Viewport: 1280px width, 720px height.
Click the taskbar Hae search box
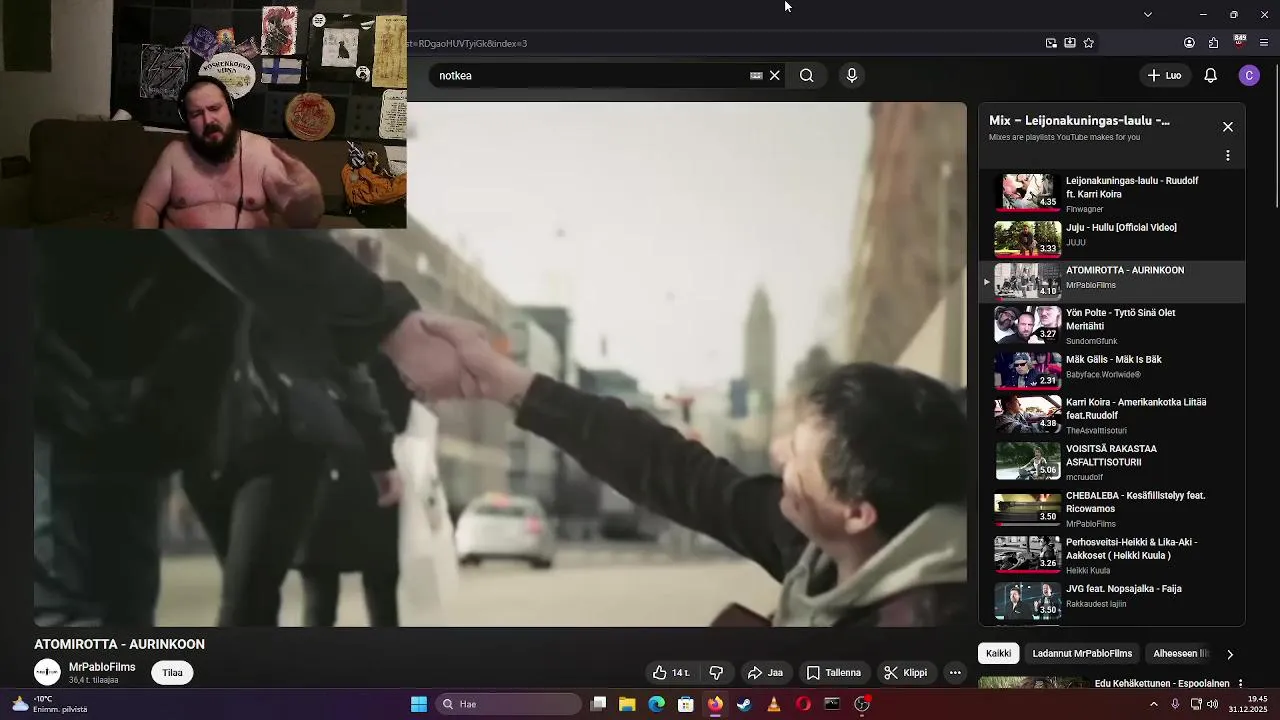pyautogui.click(x=506, y=704)
